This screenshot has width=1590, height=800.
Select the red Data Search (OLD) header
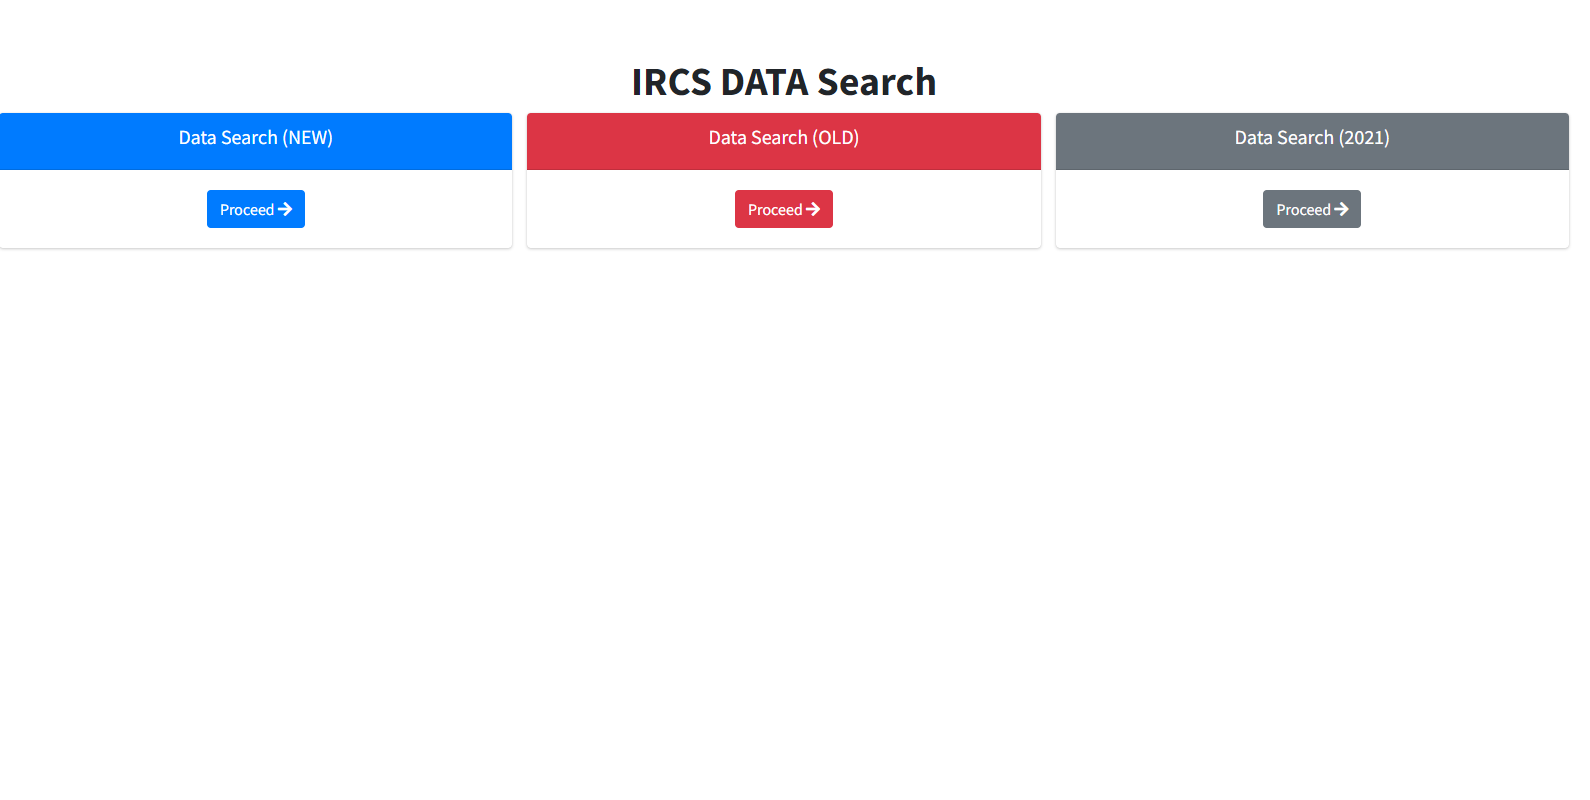pos(783,140)
